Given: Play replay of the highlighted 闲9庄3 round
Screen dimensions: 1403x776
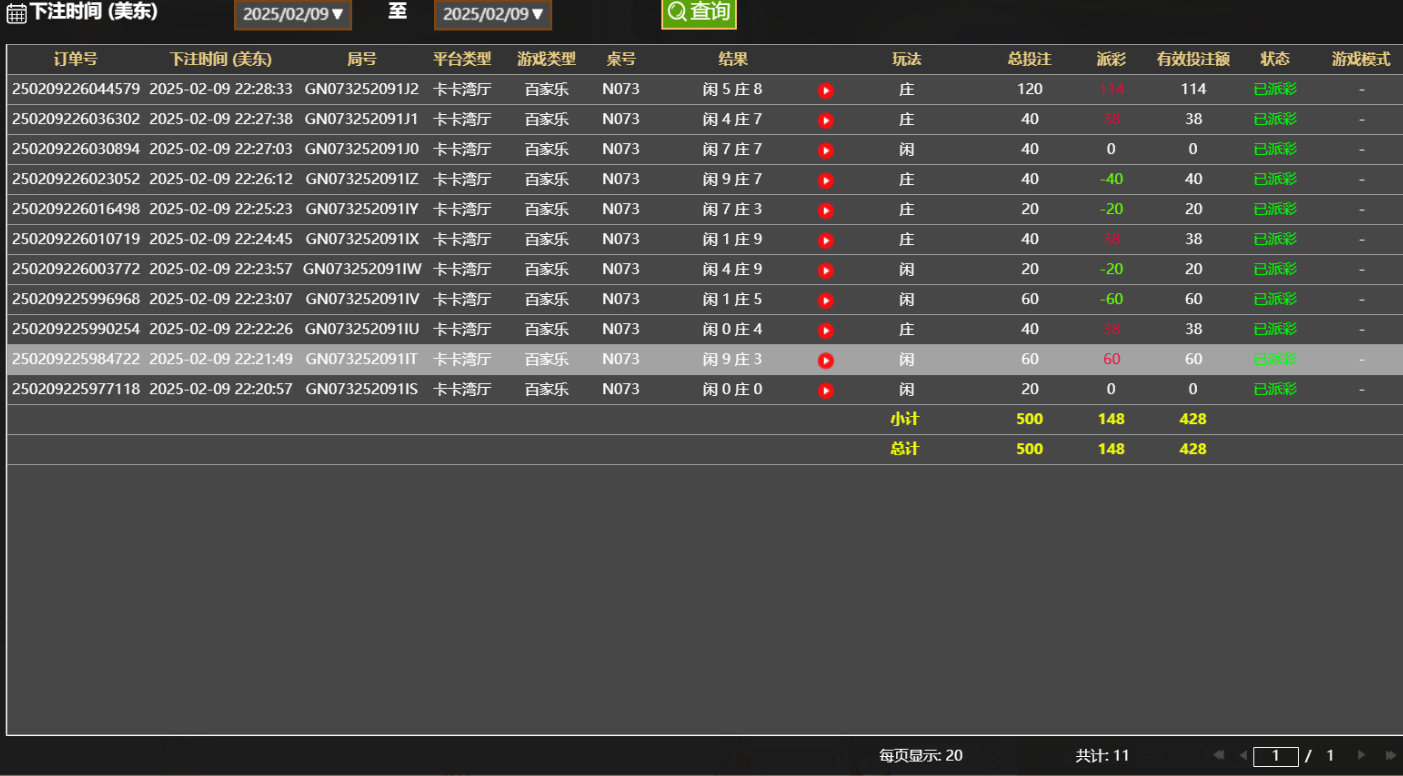Looking at the screenshot, I should click(x=825, y=359).
